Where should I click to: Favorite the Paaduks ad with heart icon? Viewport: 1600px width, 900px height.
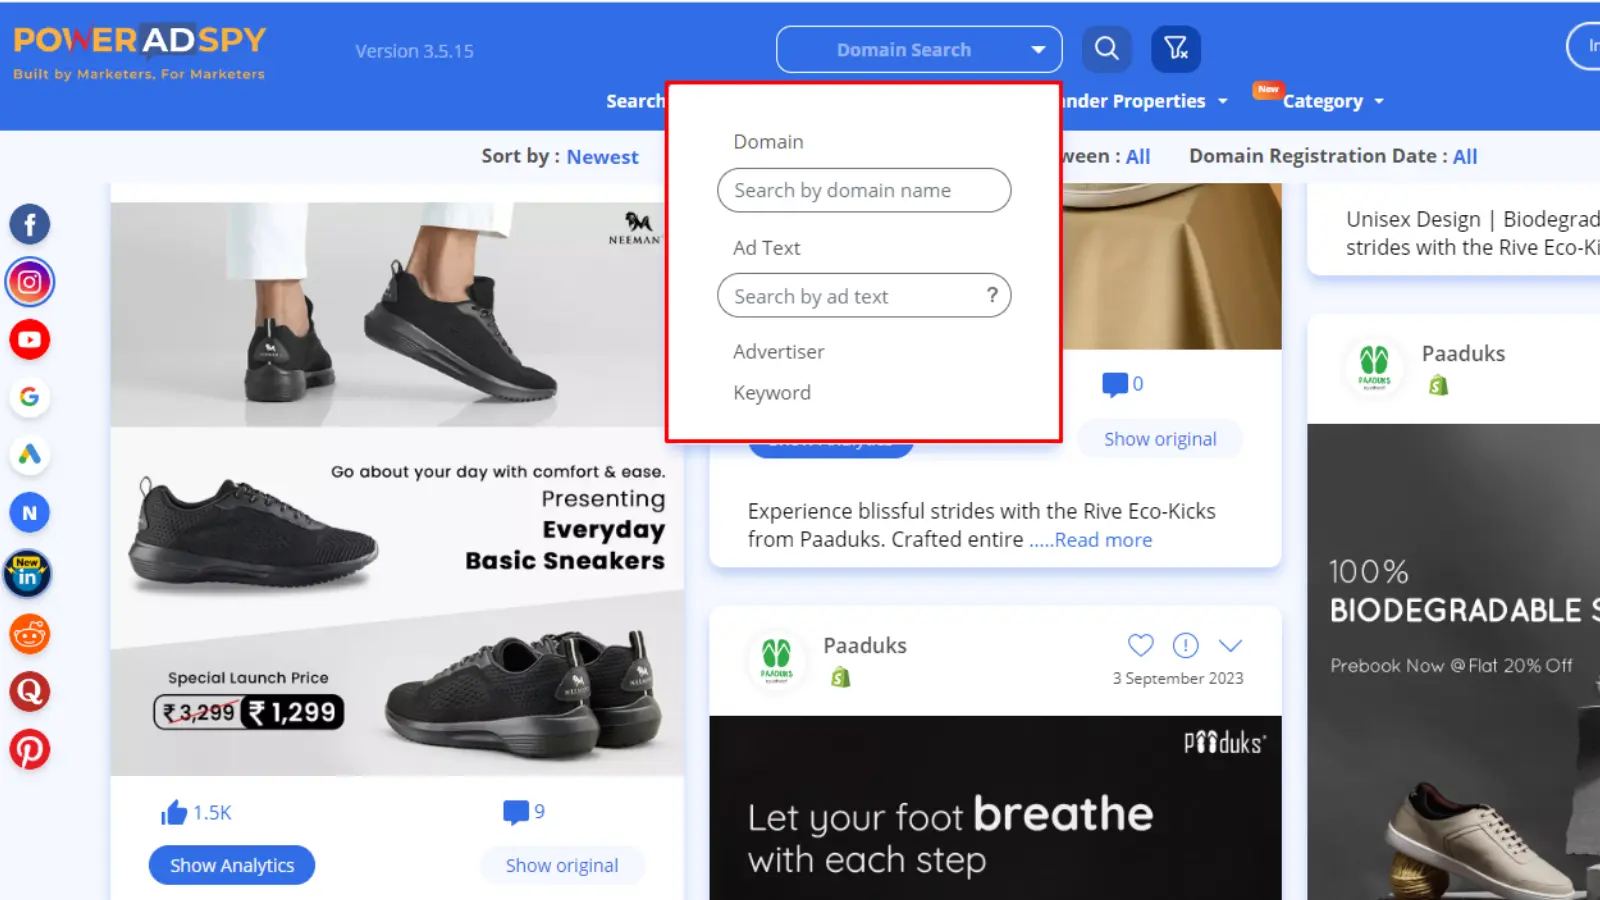(1141, 645)
